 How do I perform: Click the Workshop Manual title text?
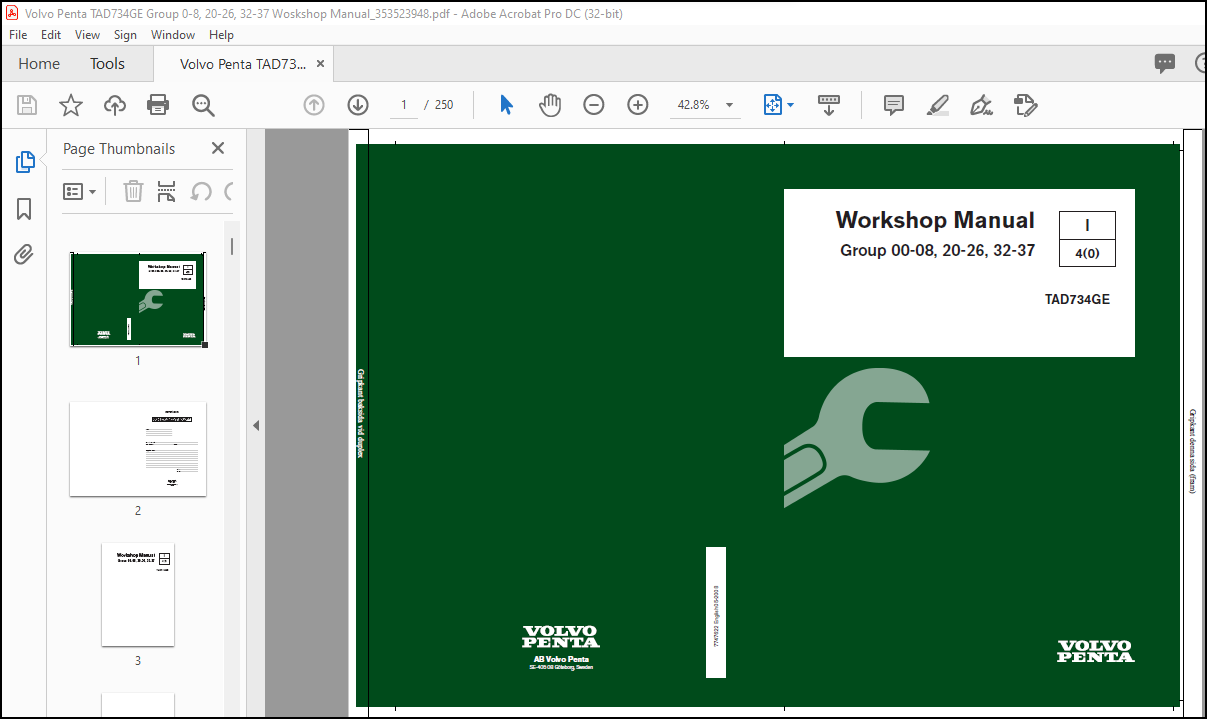pyautogui.click(x=935, y=220)
